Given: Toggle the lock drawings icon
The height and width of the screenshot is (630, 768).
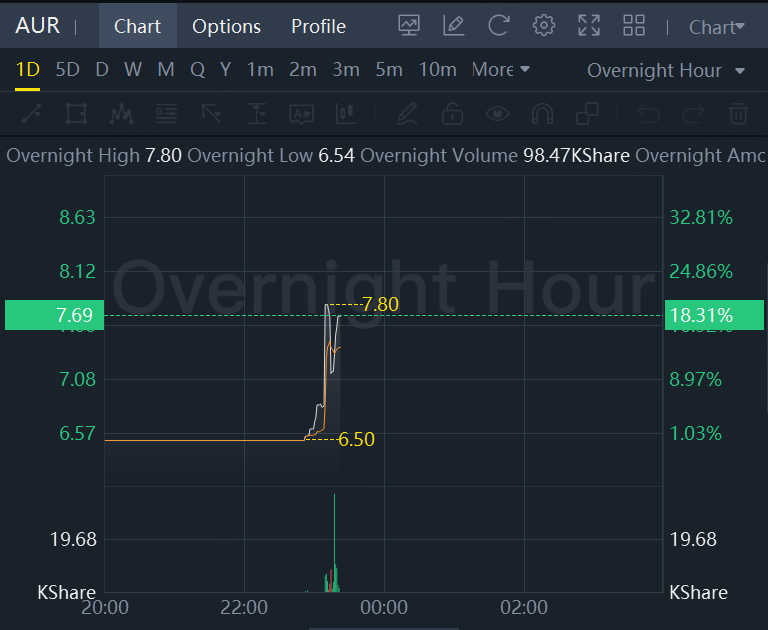Looking at the screenshot, I should 452,114.
